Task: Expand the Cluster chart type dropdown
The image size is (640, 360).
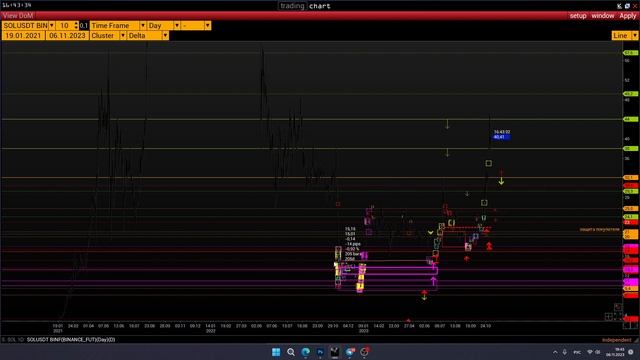Action: click(x=122, y=36)
